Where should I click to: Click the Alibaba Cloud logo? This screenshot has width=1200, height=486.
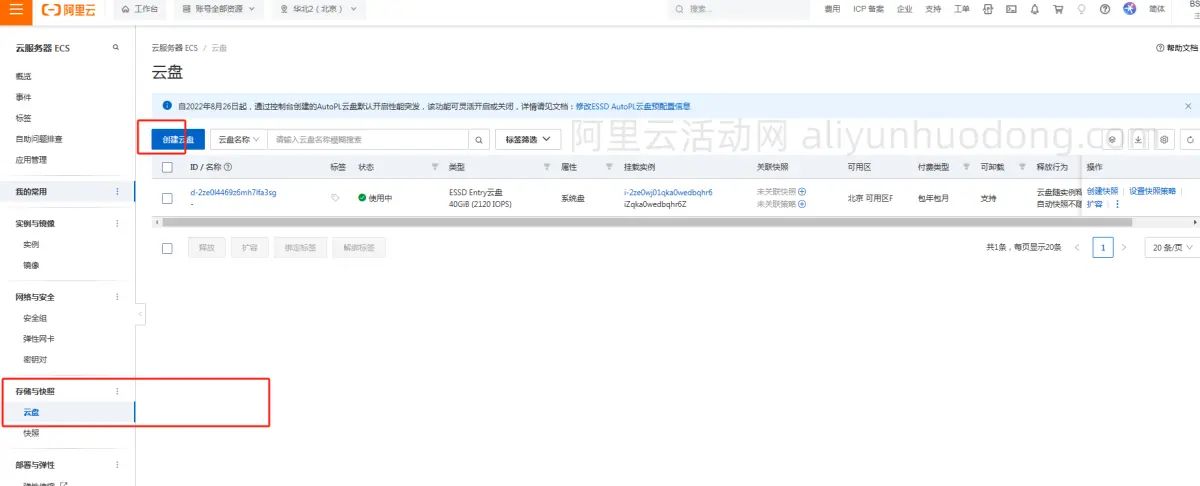pyautogui.click(x=71, y=9)
